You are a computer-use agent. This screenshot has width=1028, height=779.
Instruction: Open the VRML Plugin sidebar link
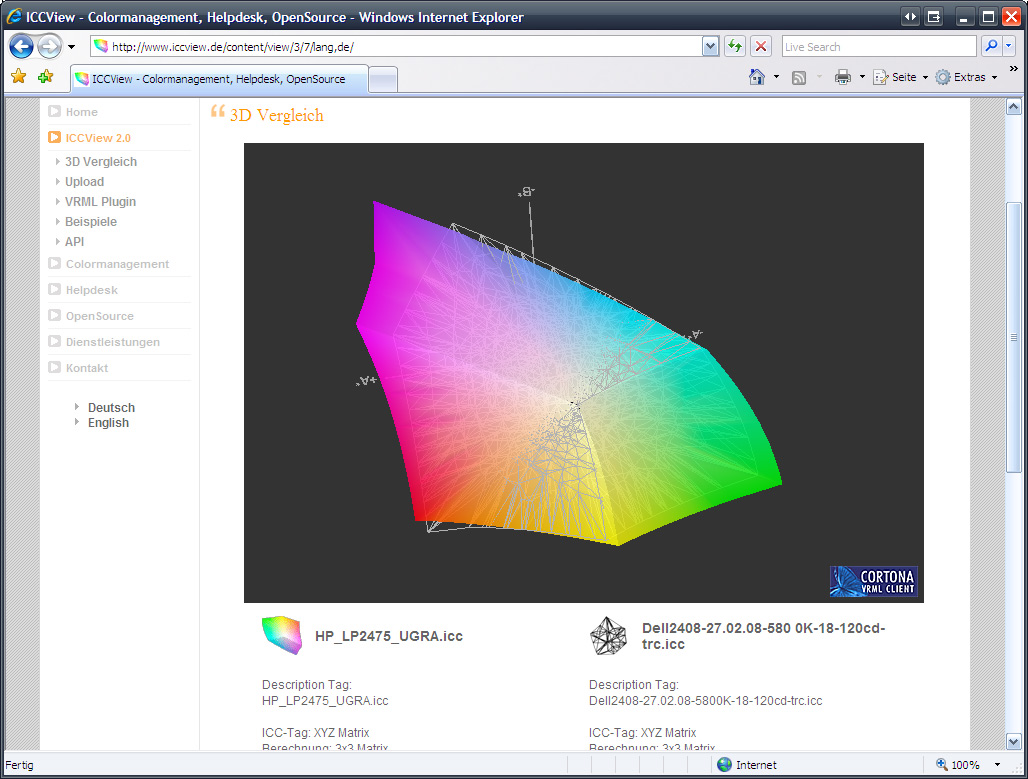(x=100, y=202)
